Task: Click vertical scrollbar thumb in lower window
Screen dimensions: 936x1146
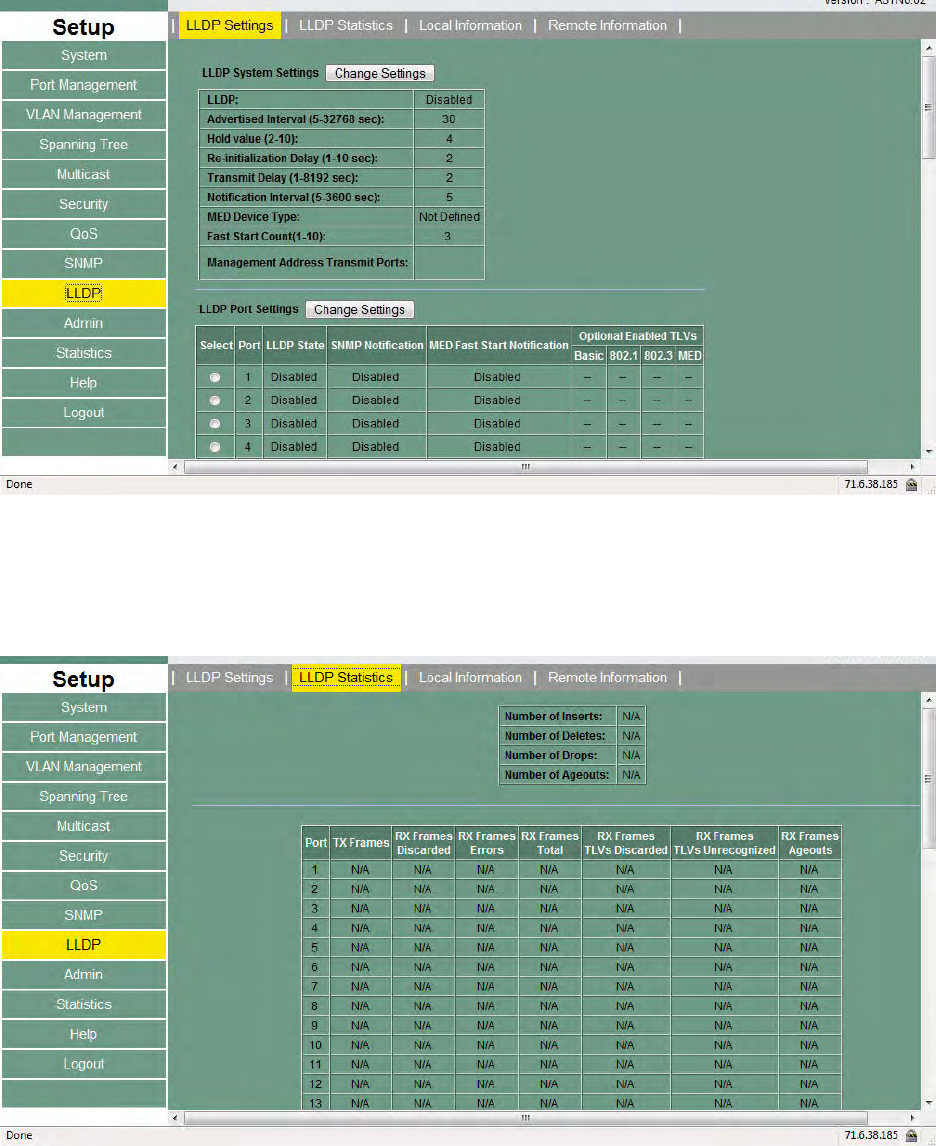Action: coord(929,778)
